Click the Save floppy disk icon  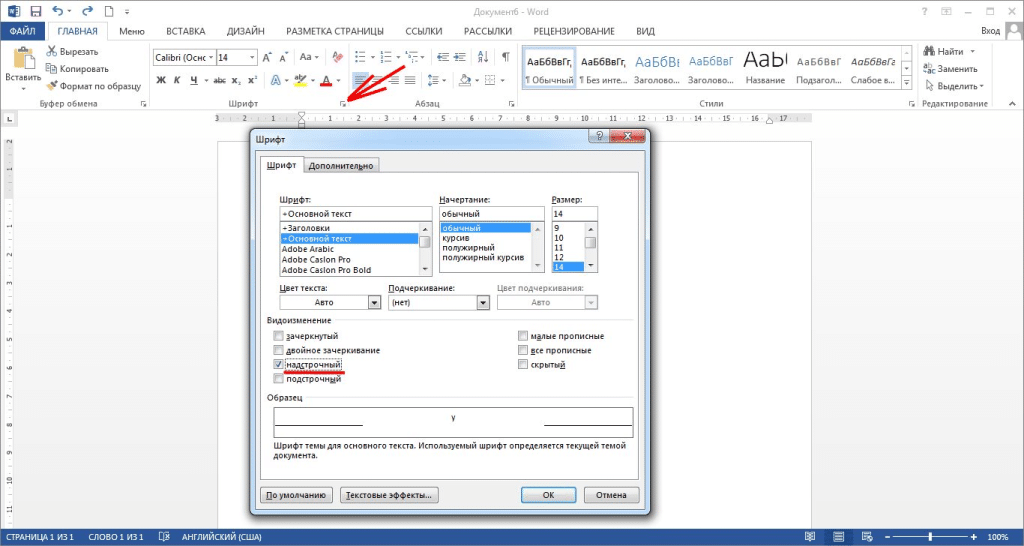(36, 11)
